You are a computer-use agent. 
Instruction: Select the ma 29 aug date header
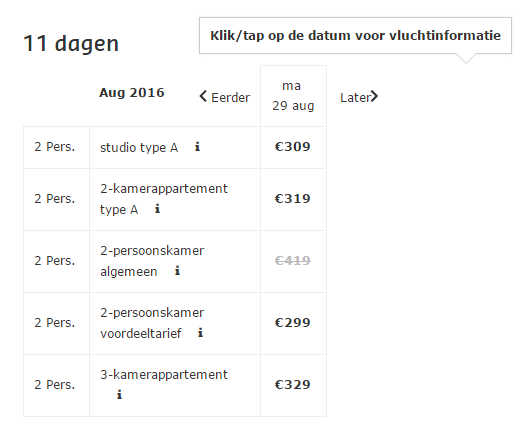[x=293, y=96]
